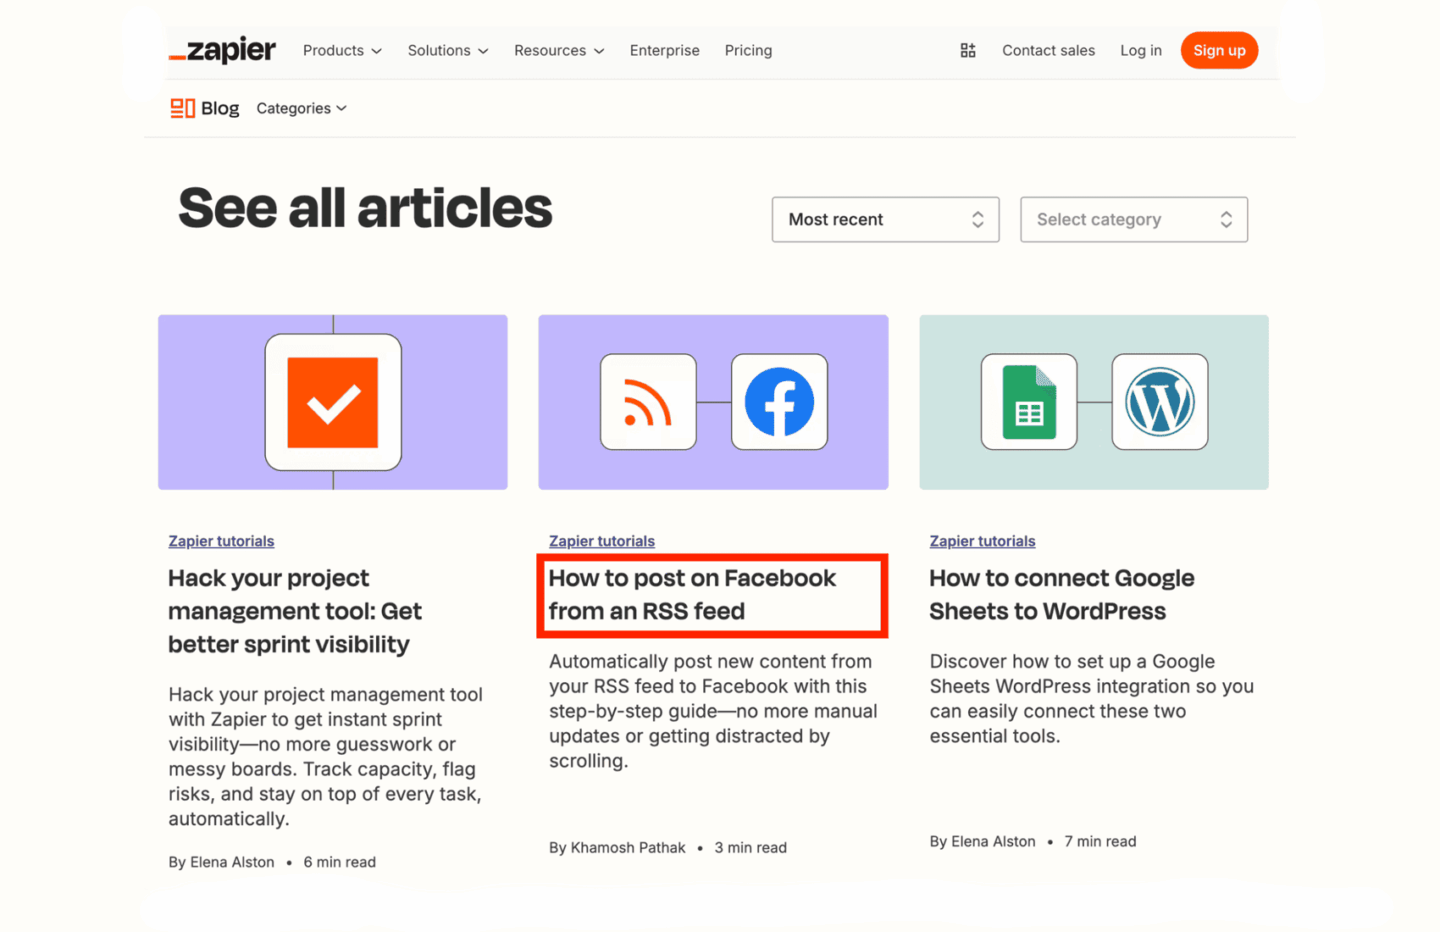Open the Pricing page

[748, 50]
